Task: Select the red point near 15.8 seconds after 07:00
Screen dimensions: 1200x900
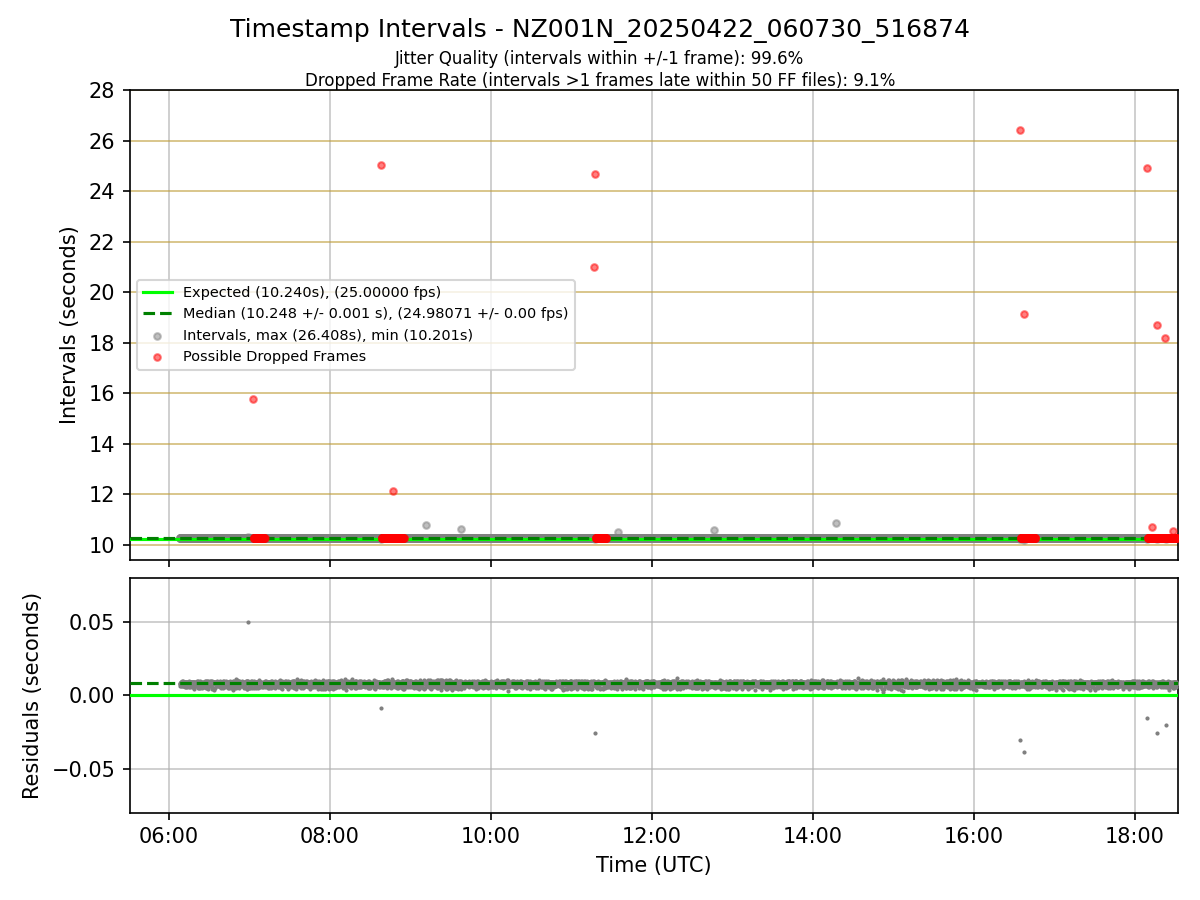Action: [253, 399]
